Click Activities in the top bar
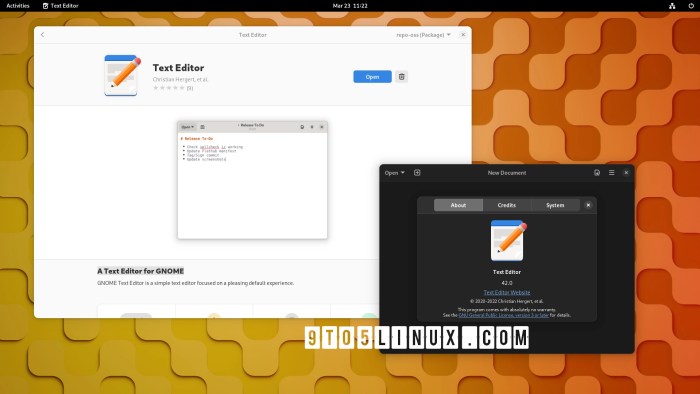700x394 pixels. (x=18, y=6)
